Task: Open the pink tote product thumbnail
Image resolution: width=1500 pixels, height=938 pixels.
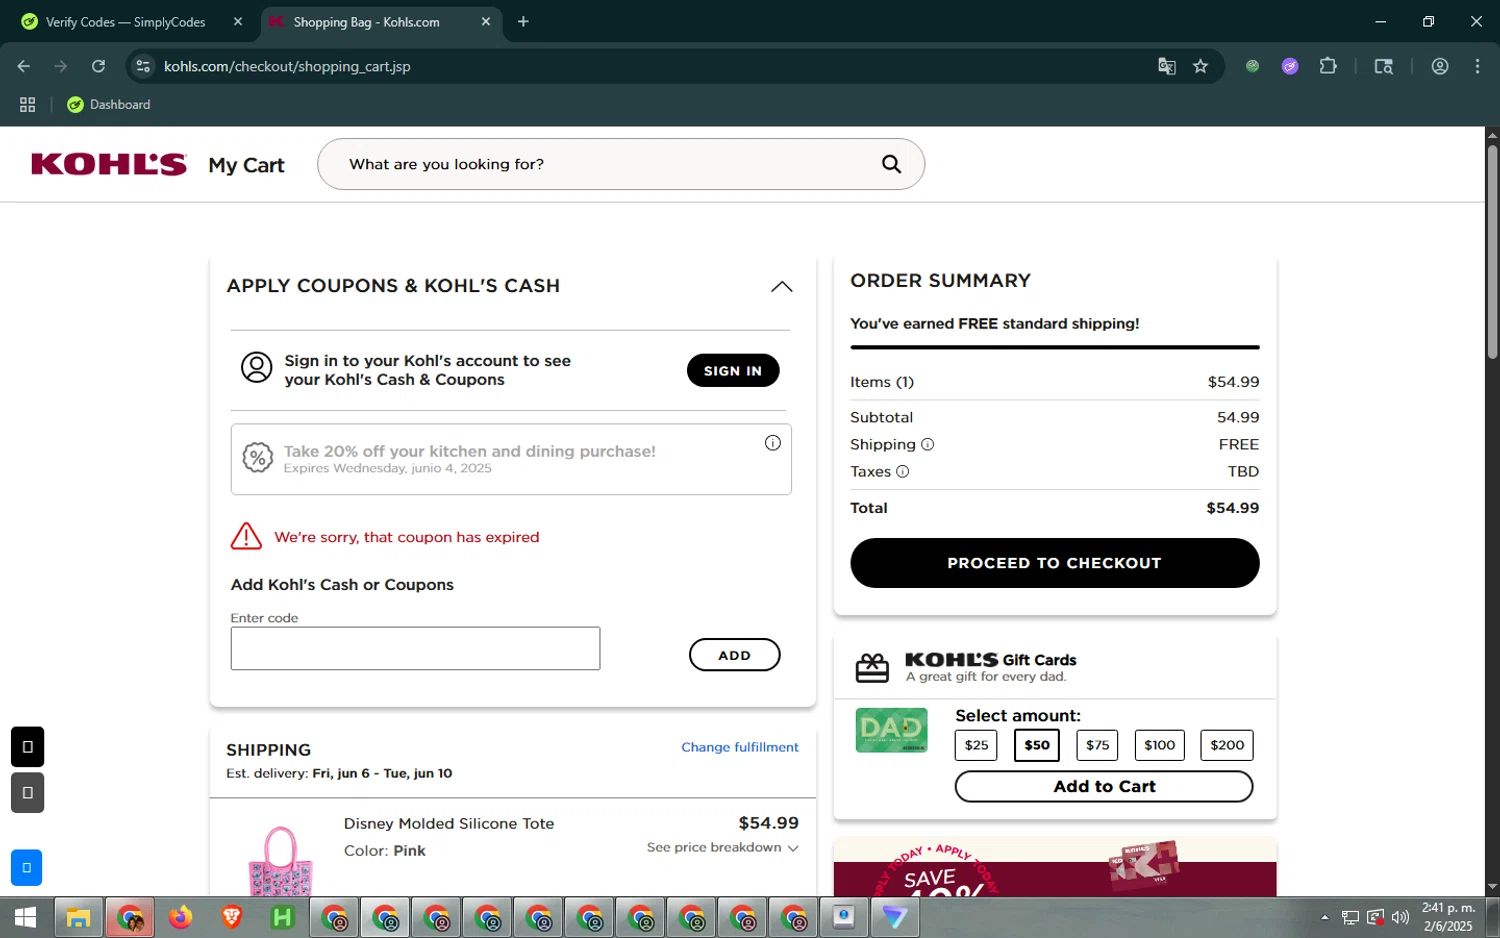Action: pyautogui.click(x=280, y=860)
